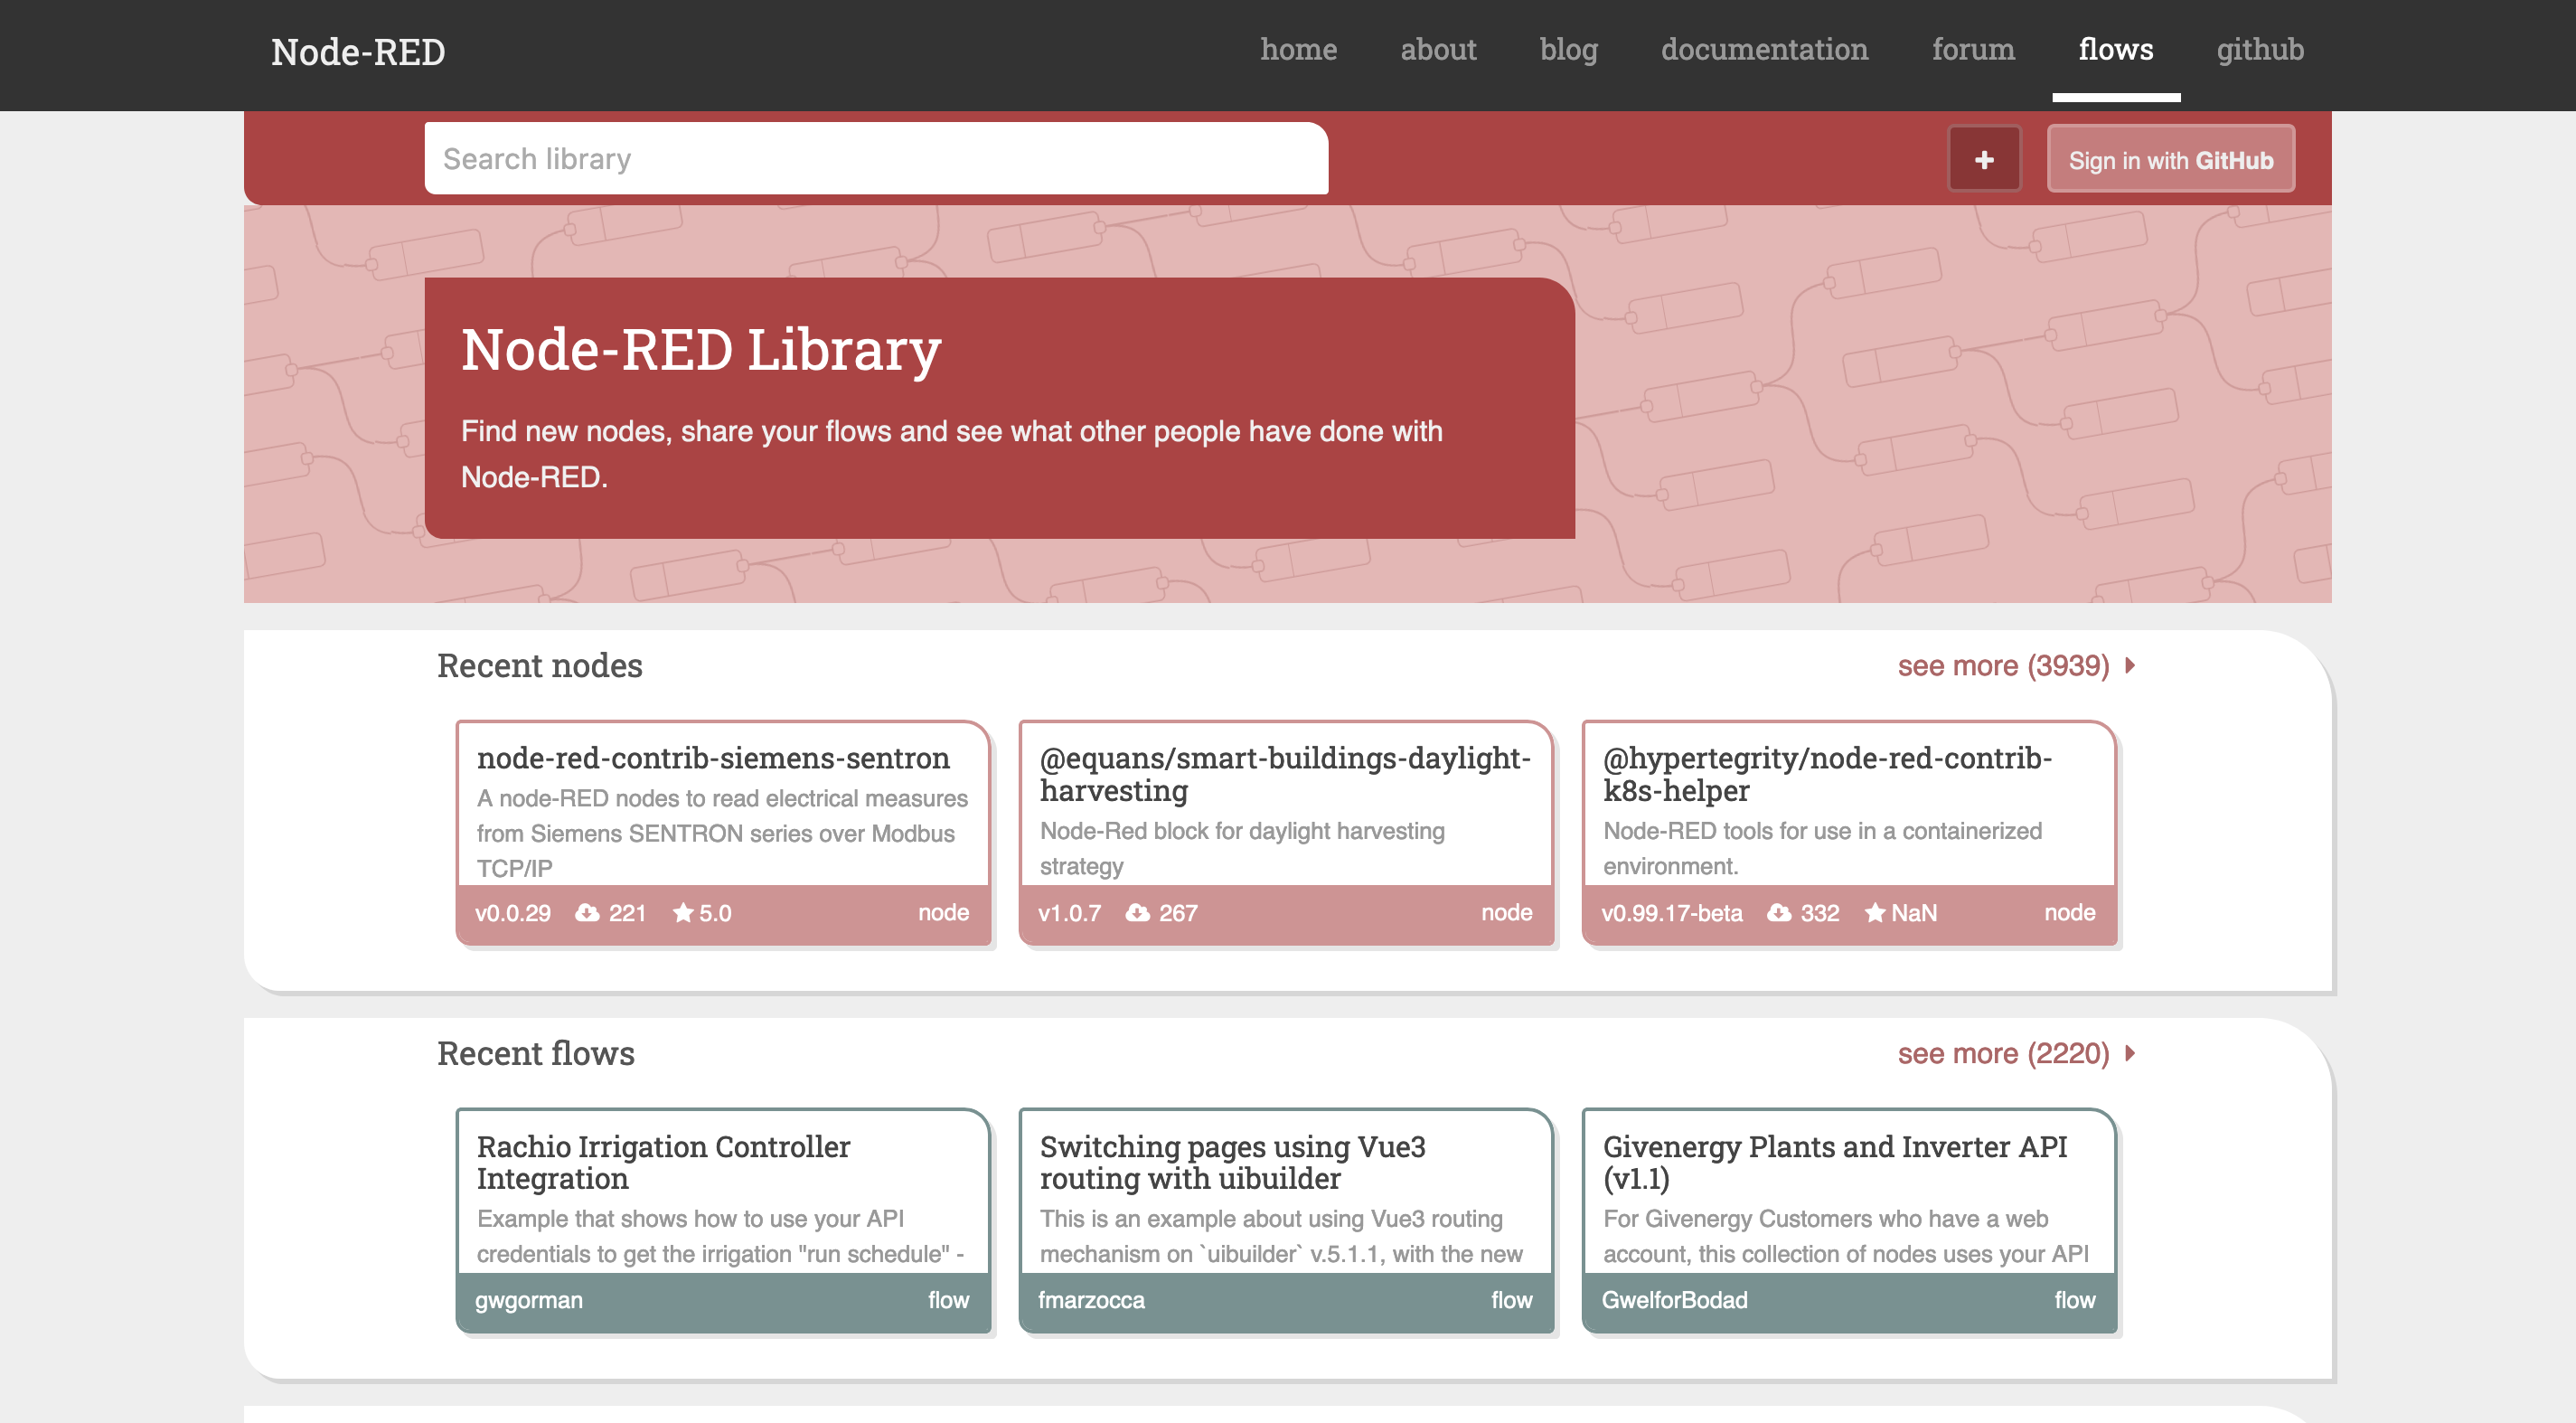
Task: Click the Sign in with GitHub button
Action: [x=2170, y=158]
